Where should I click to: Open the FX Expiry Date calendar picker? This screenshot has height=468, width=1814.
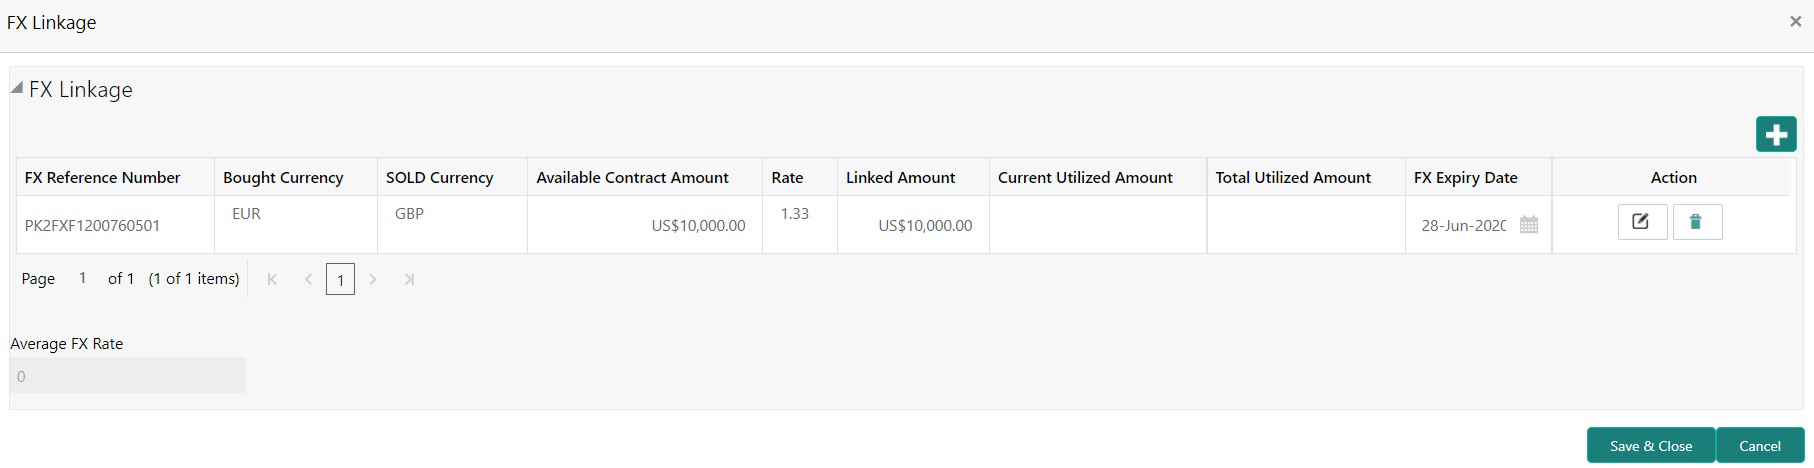1529,225
